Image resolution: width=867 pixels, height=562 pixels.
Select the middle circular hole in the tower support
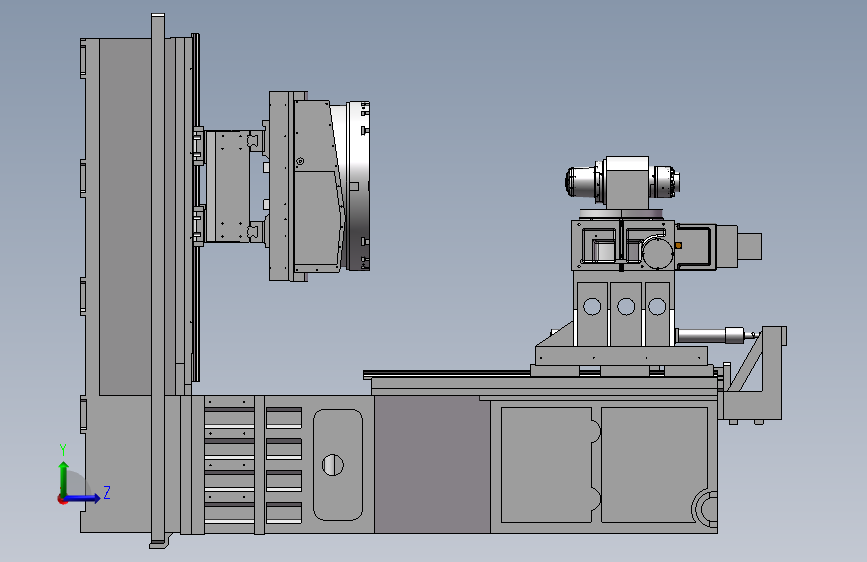tap(626, 306)
